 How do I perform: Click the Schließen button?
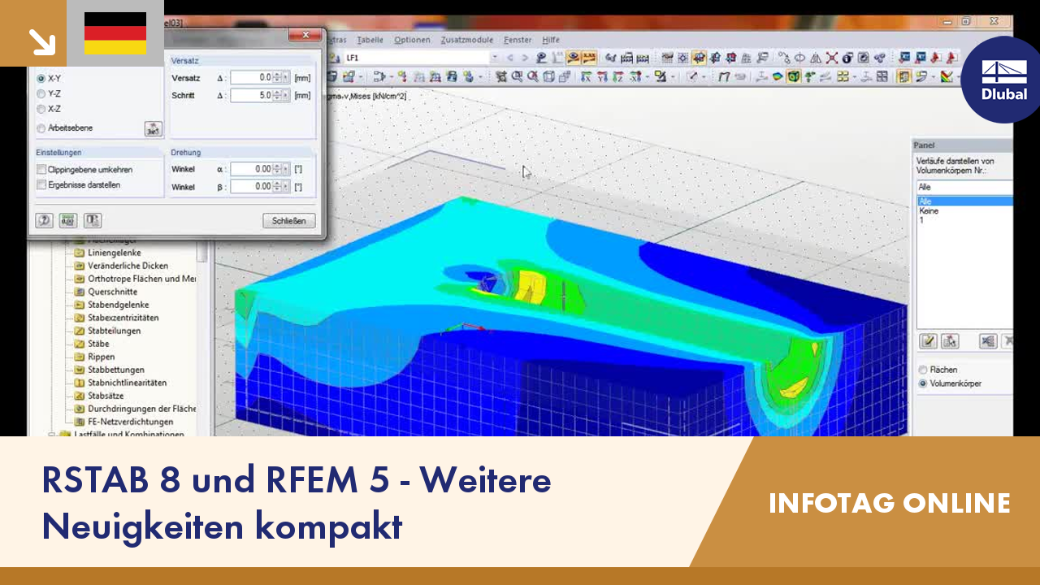click(289, 221)
